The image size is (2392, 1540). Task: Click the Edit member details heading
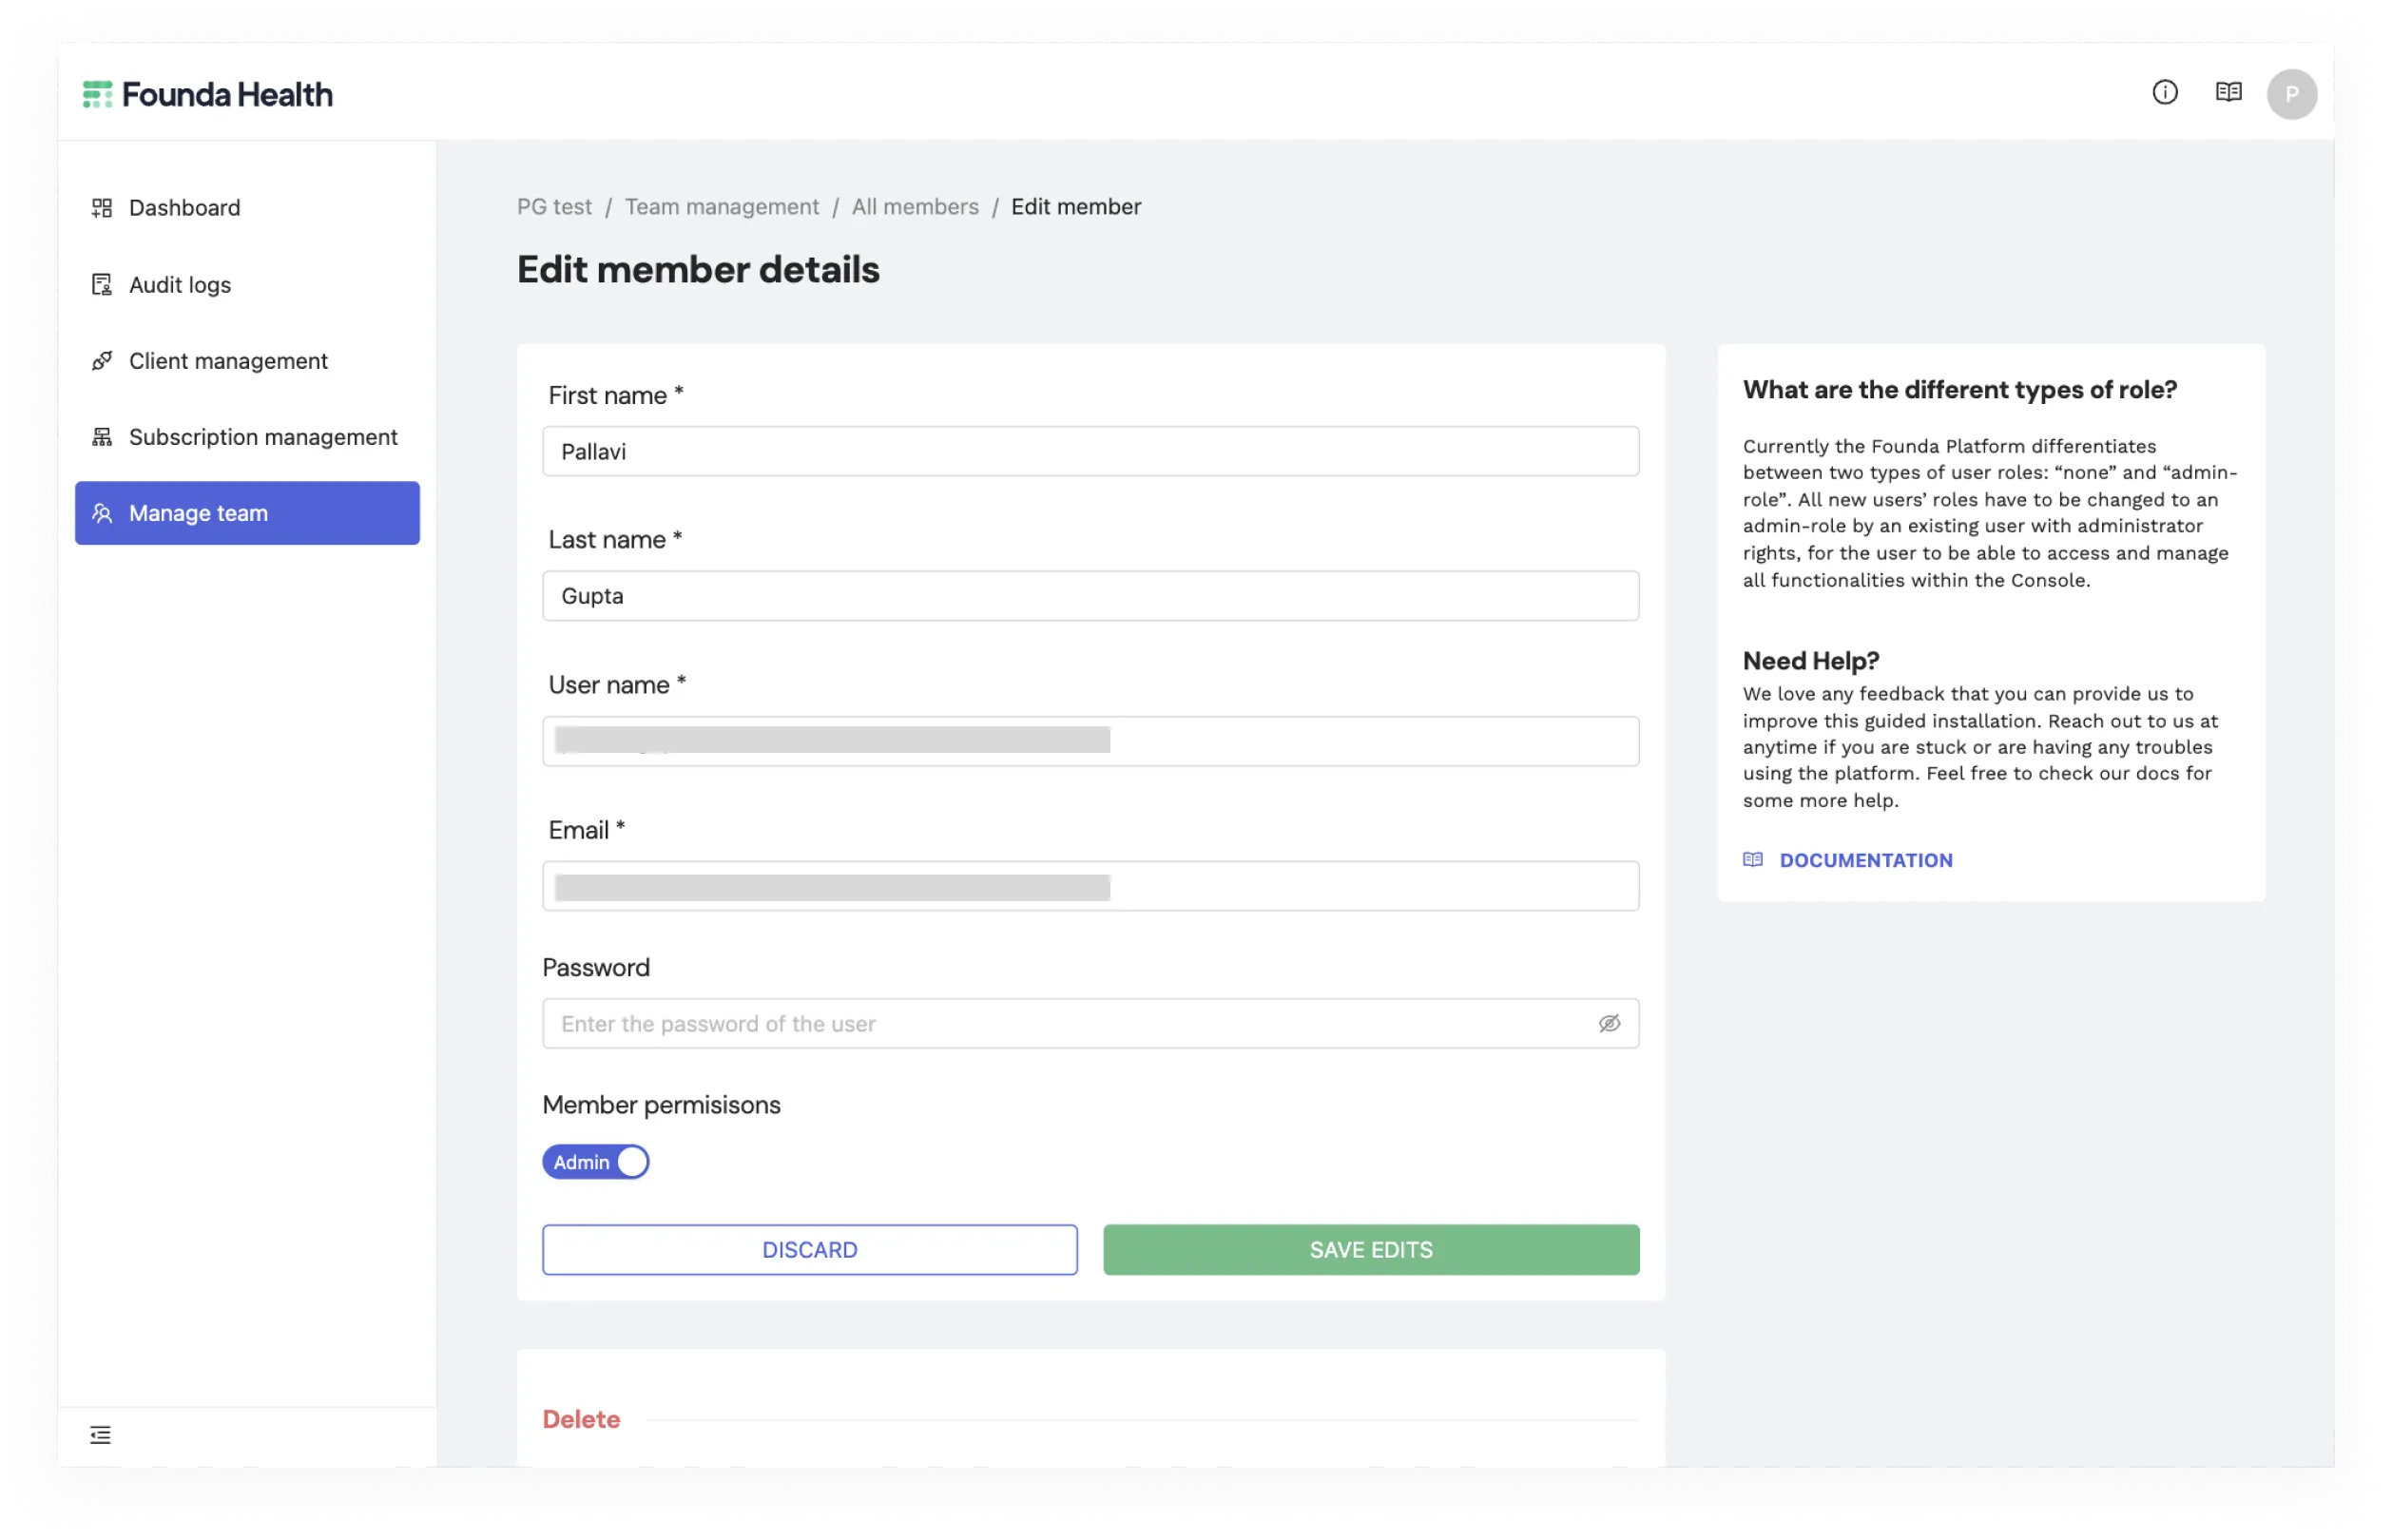(x=698, y=269)
